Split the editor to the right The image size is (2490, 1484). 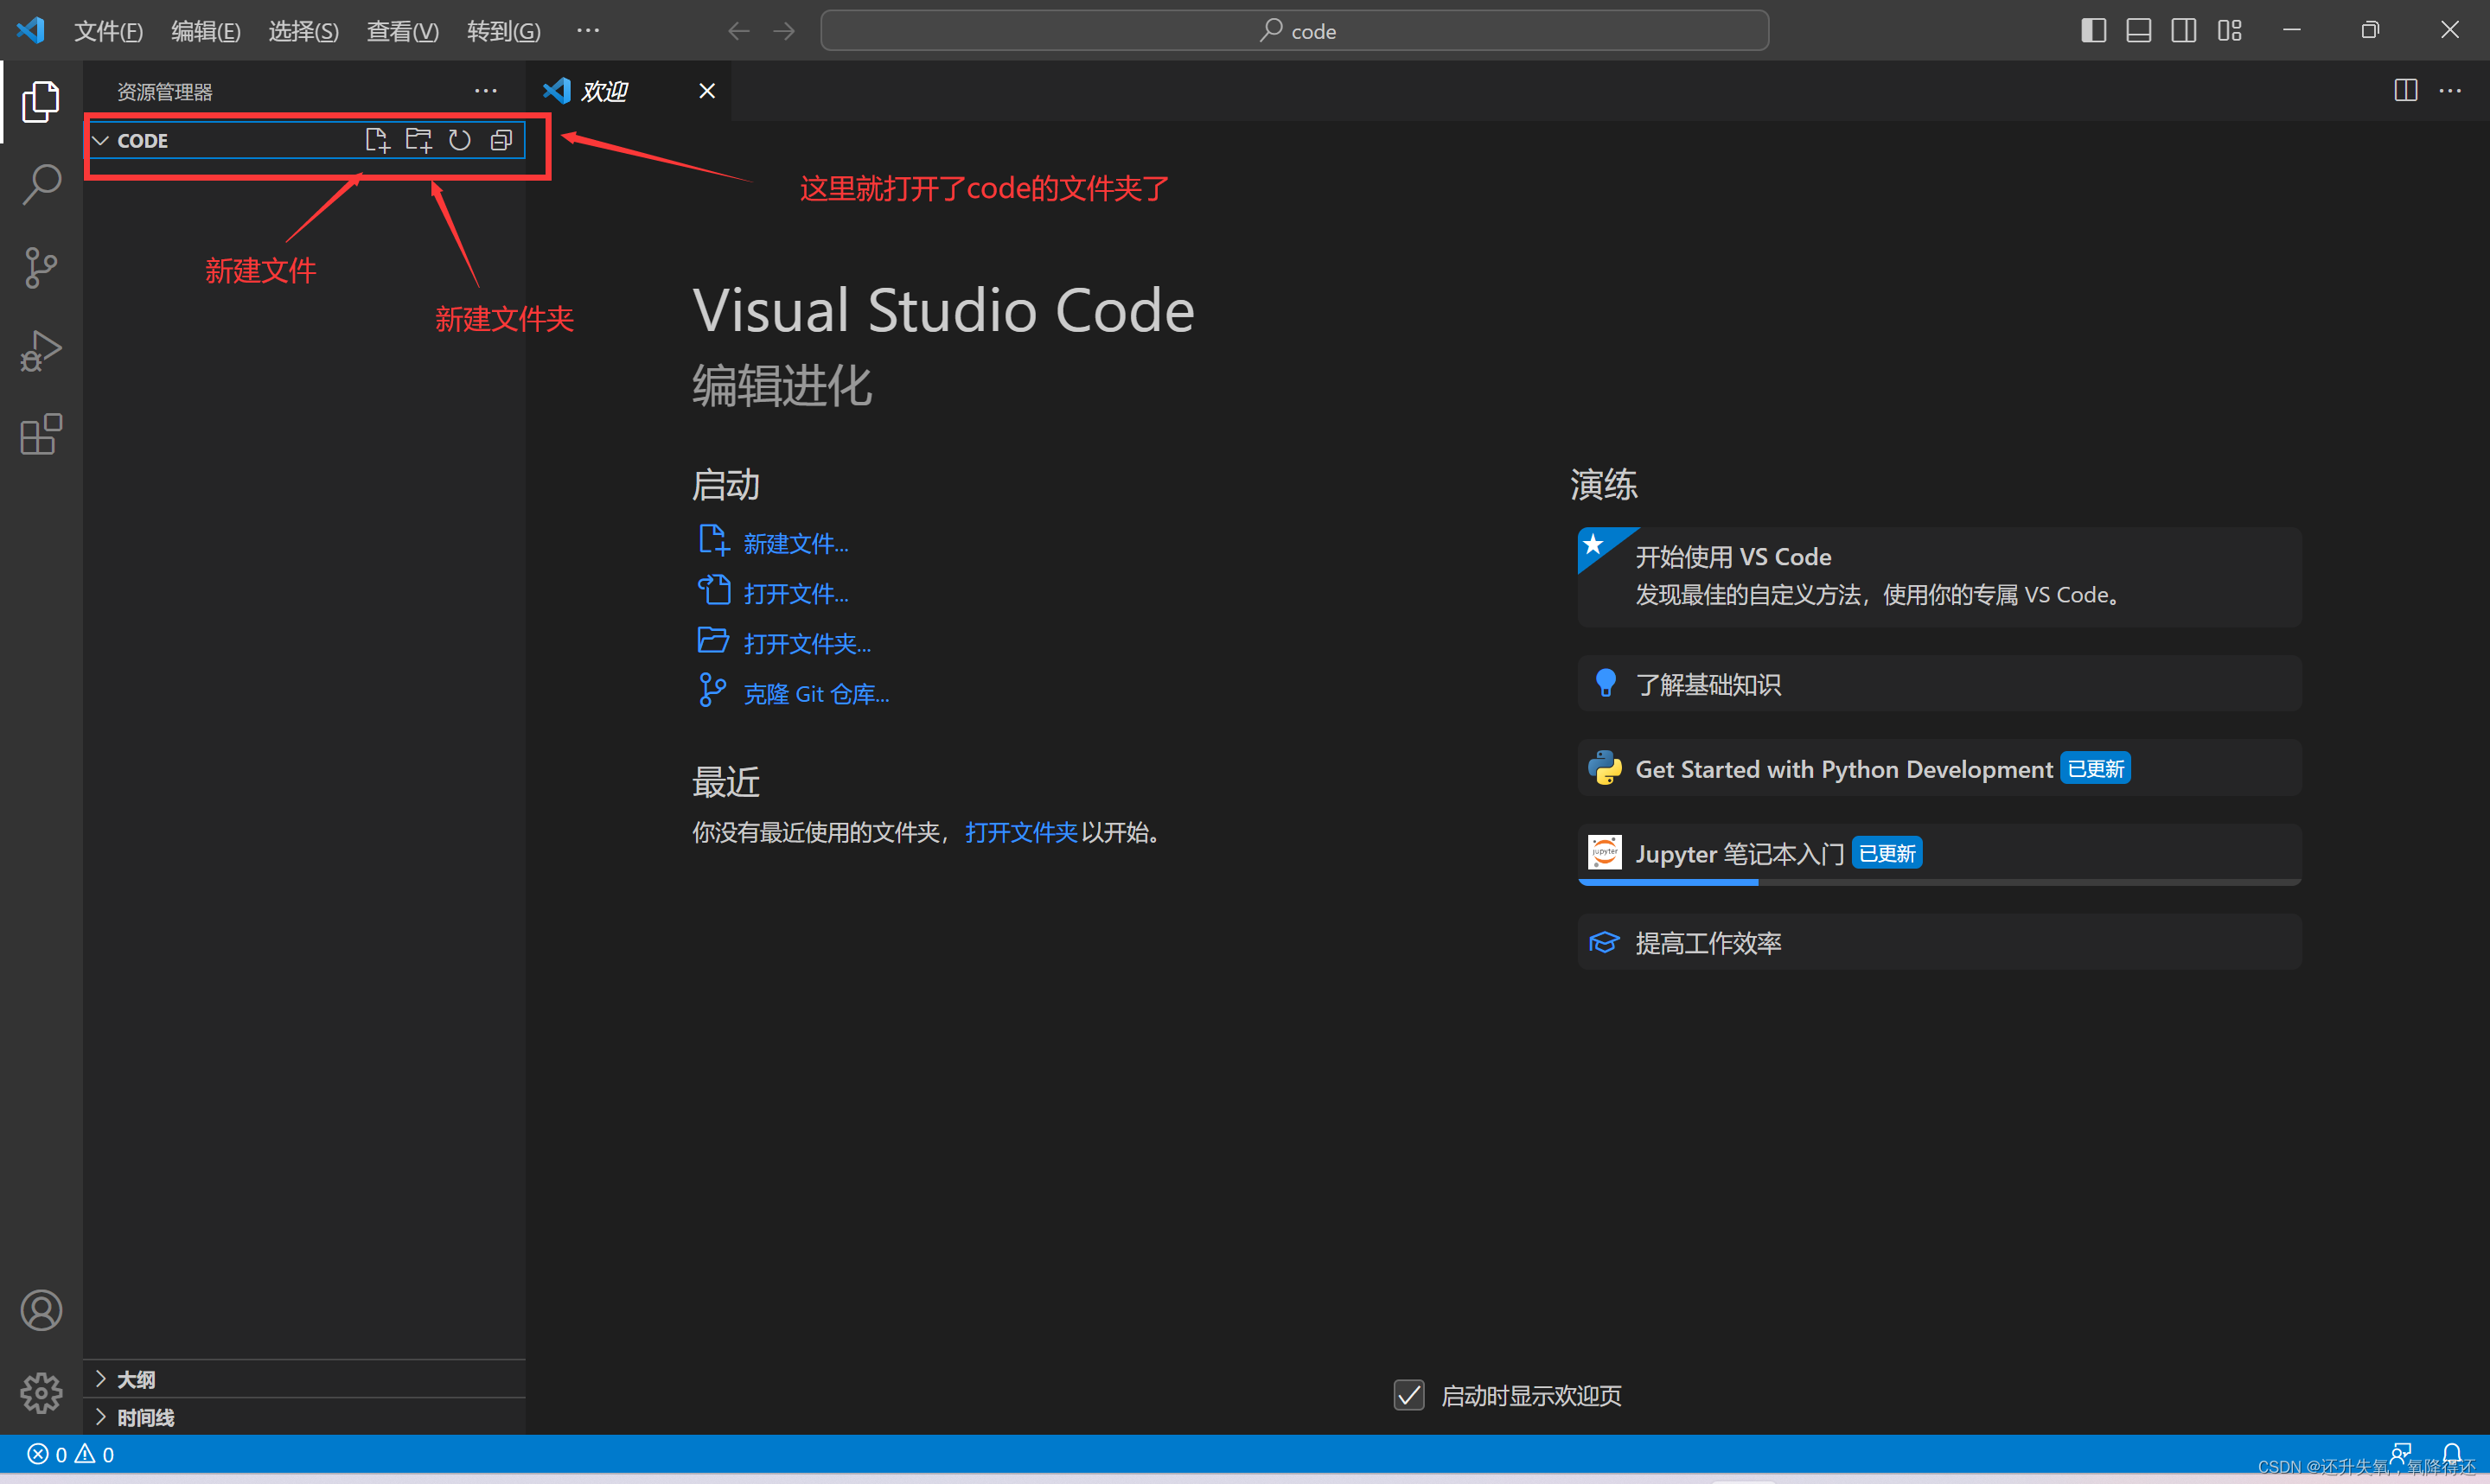2406,90
